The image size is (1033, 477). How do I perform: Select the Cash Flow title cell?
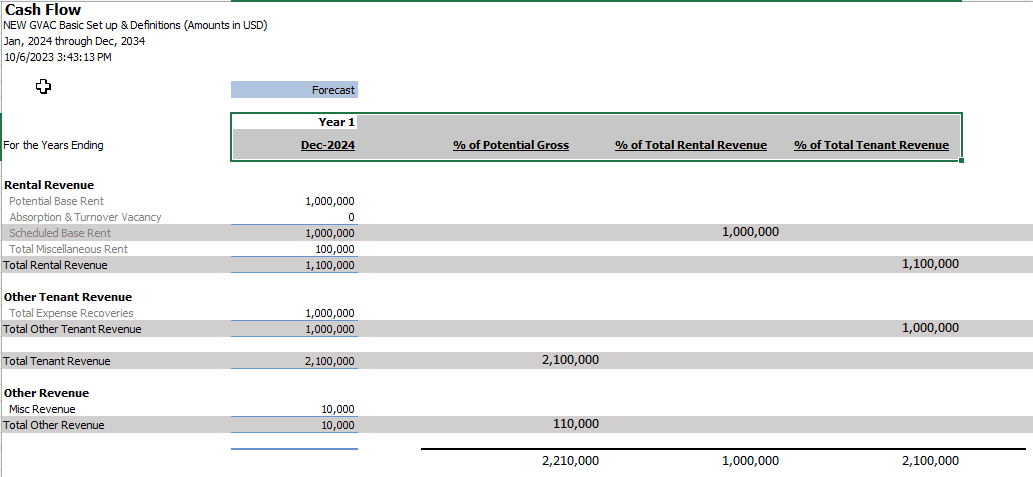(43, 10)
